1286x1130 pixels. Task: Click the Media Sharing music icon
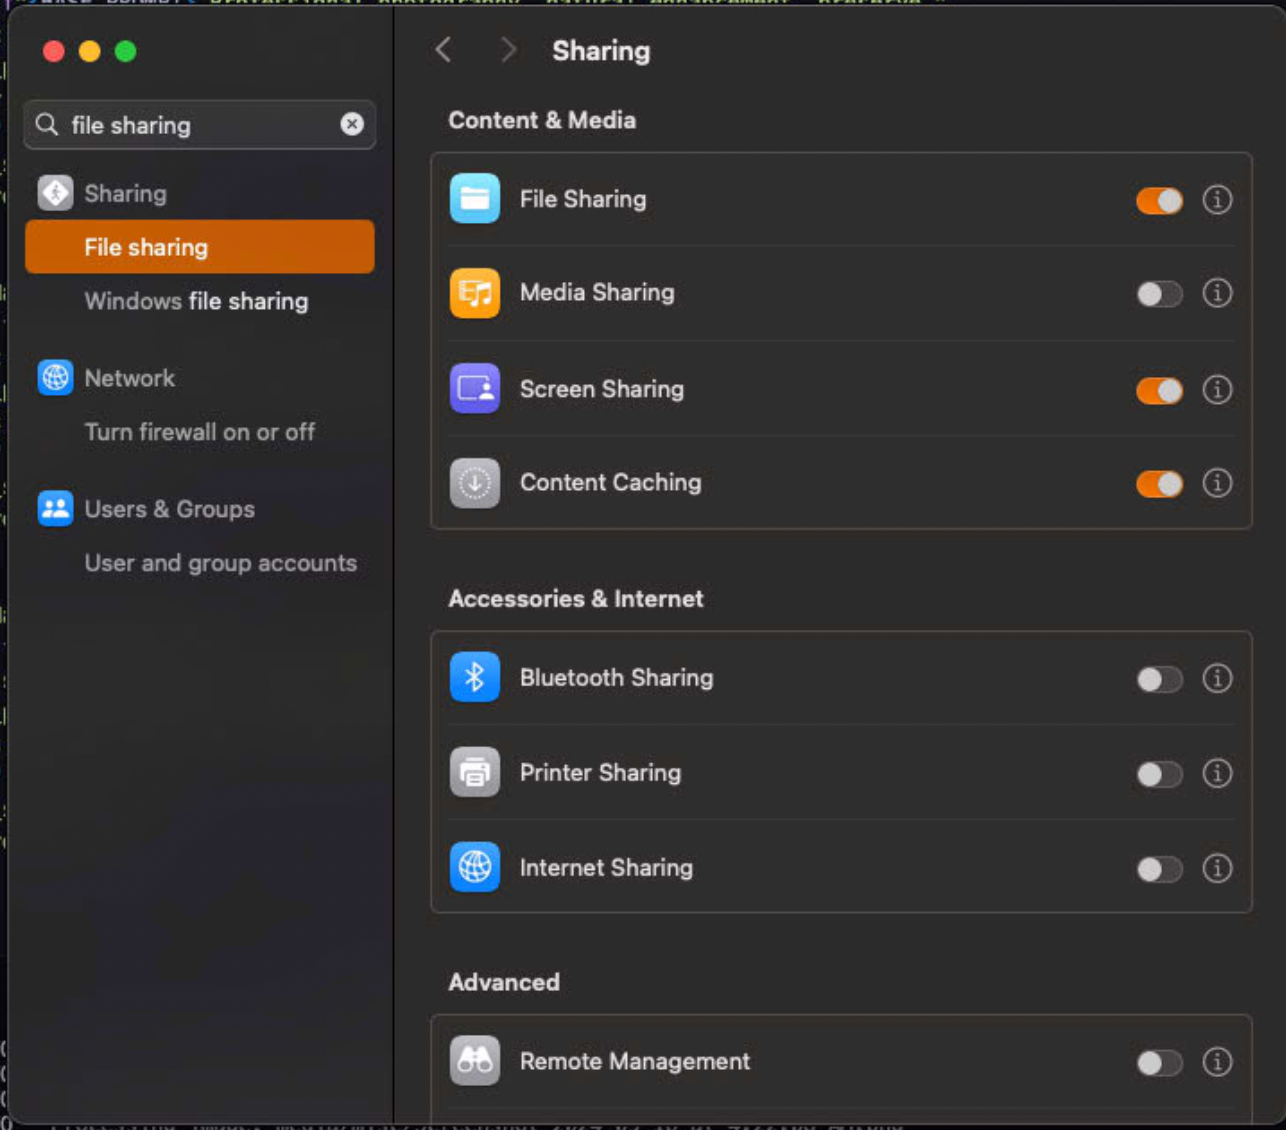point(474,293)
